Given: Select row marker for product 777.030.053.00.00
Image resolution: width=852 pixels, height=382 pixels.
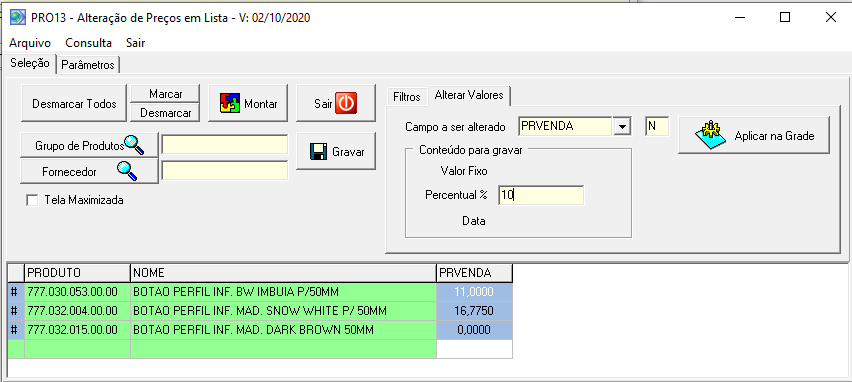Looking at the screenshot, I should pos(15,292).
